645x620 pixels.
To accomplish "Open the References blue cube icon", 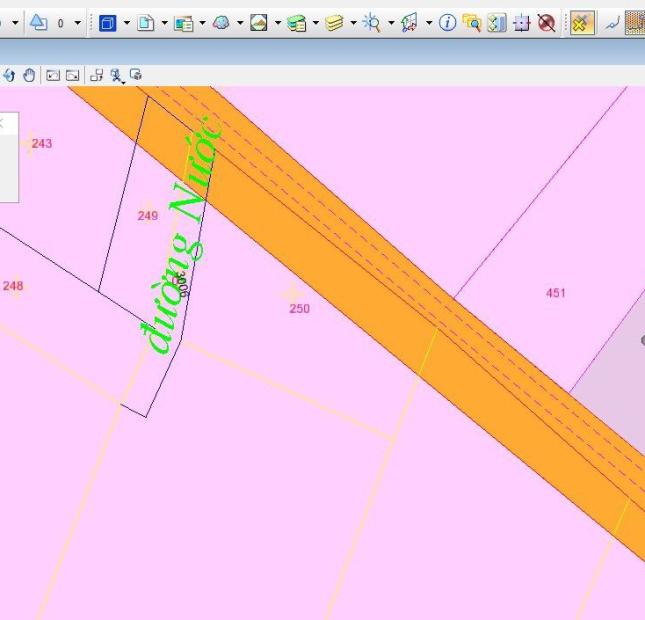I will click(108, 23).
